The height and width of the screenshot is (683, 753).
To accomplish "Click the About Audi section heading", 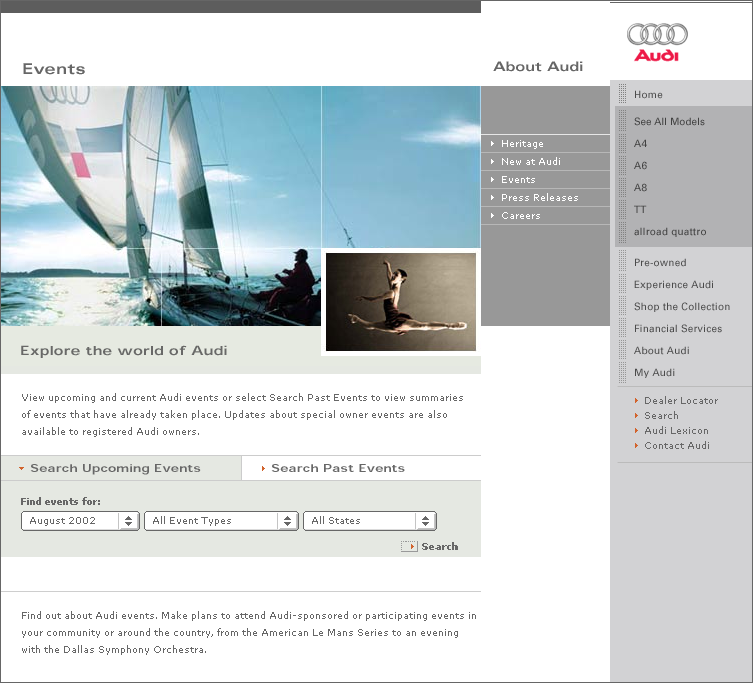I will pos(538,66).
